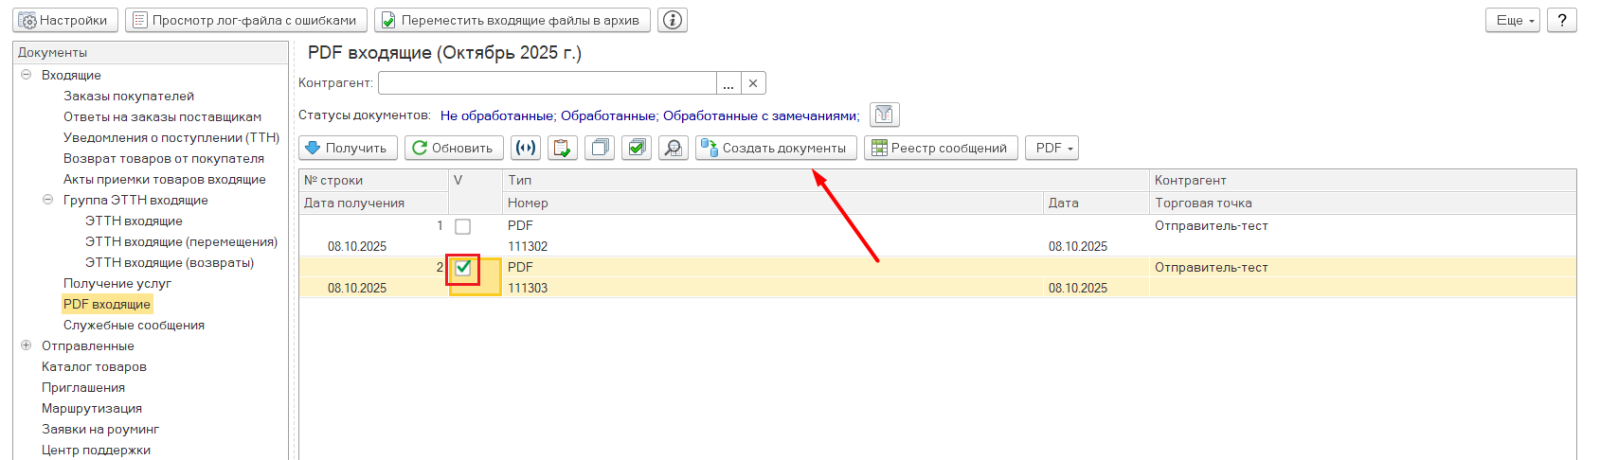1600x460 pixels.
Task: Clear the Контрагент field with X button
Action: [753, 83]
